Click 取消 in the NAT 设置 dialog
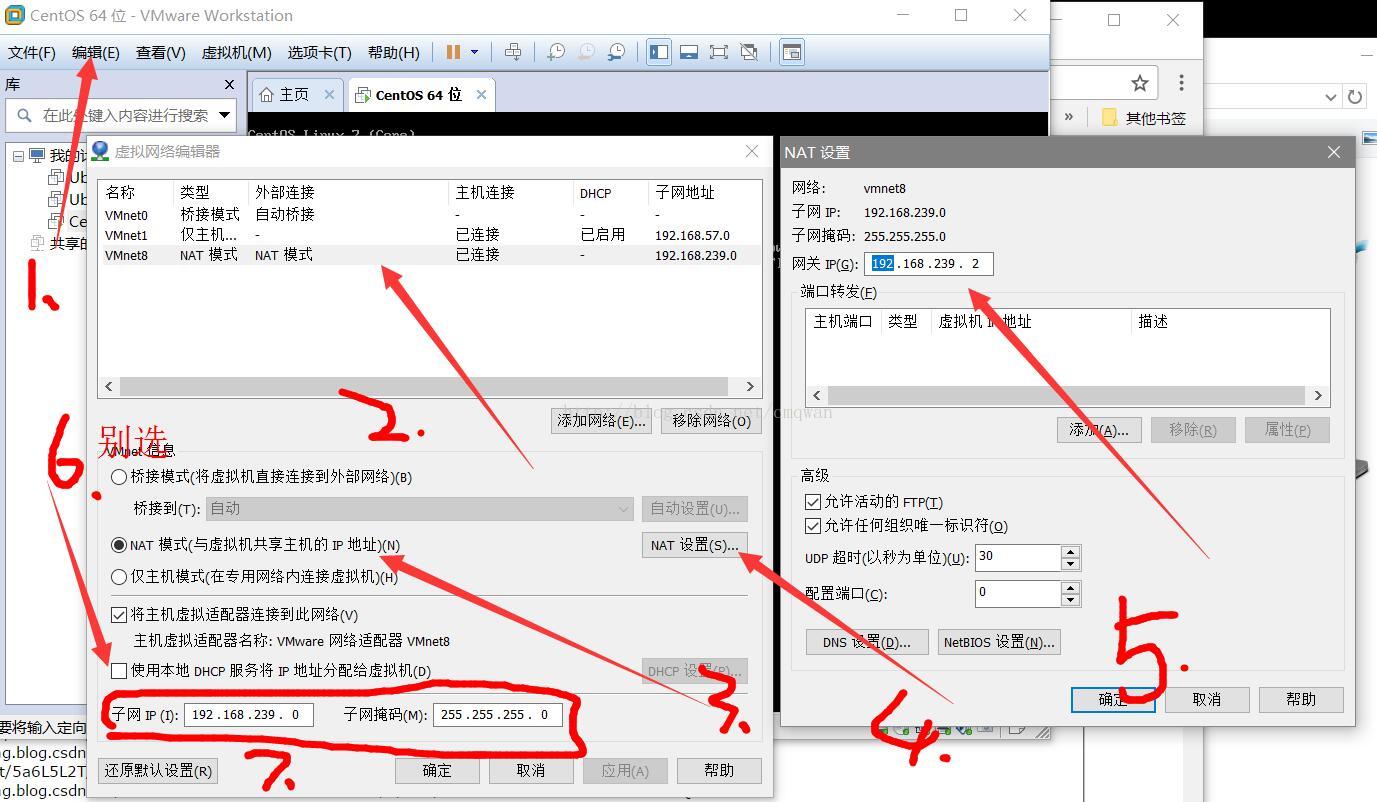 (x=1207, y=699)
